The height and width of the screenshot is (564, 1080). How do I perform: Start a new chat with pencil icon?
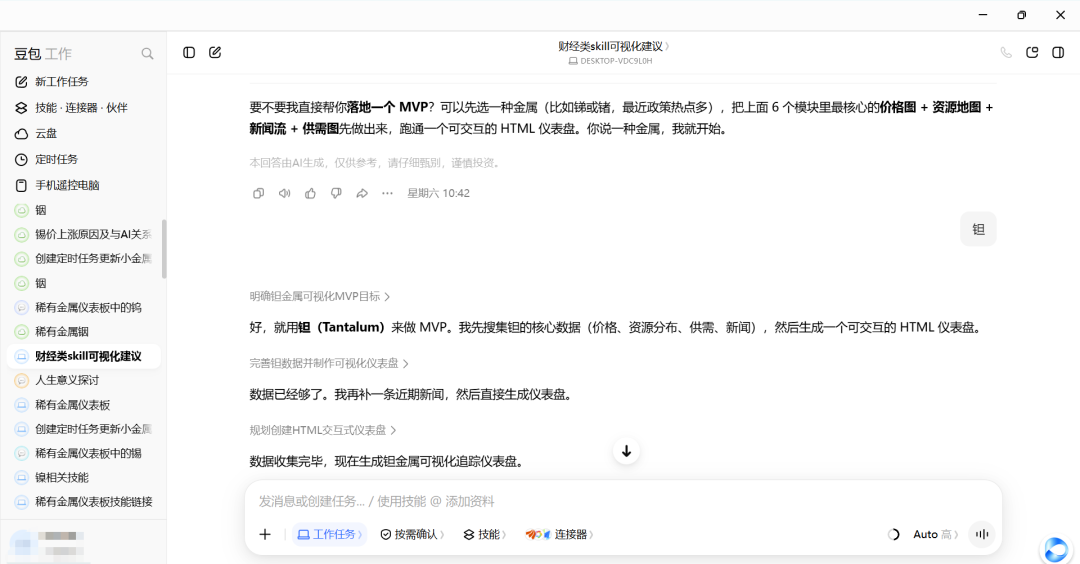(x=215, y=52)
